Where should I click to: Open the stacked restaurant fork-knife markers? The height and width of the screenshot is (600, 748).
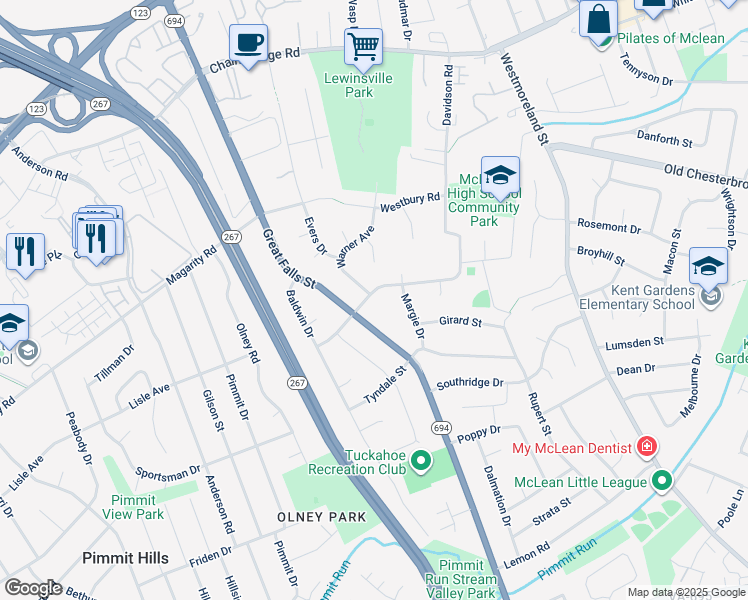click(98, 235)
